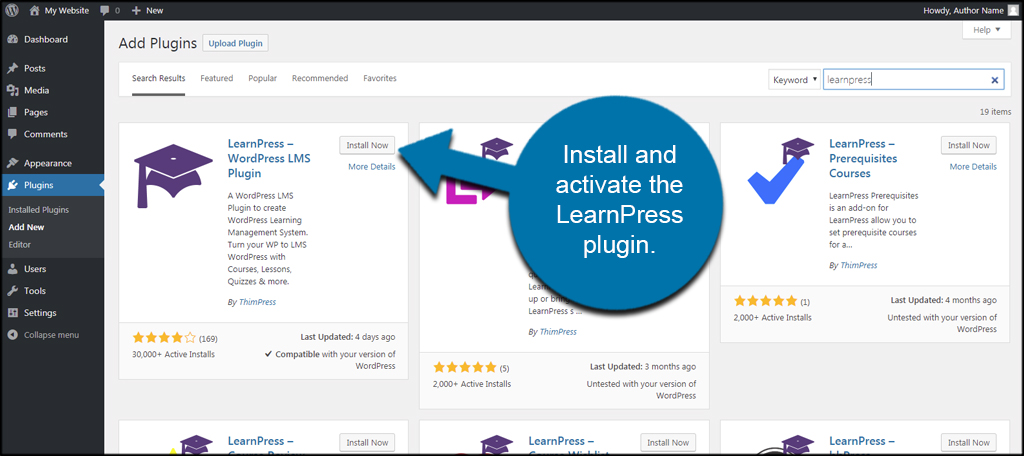Image resolution: width=1024 pixels, height=456 pixels.
Task: Select the Plugins sidebar menu
Action: (x=52, y=185)
